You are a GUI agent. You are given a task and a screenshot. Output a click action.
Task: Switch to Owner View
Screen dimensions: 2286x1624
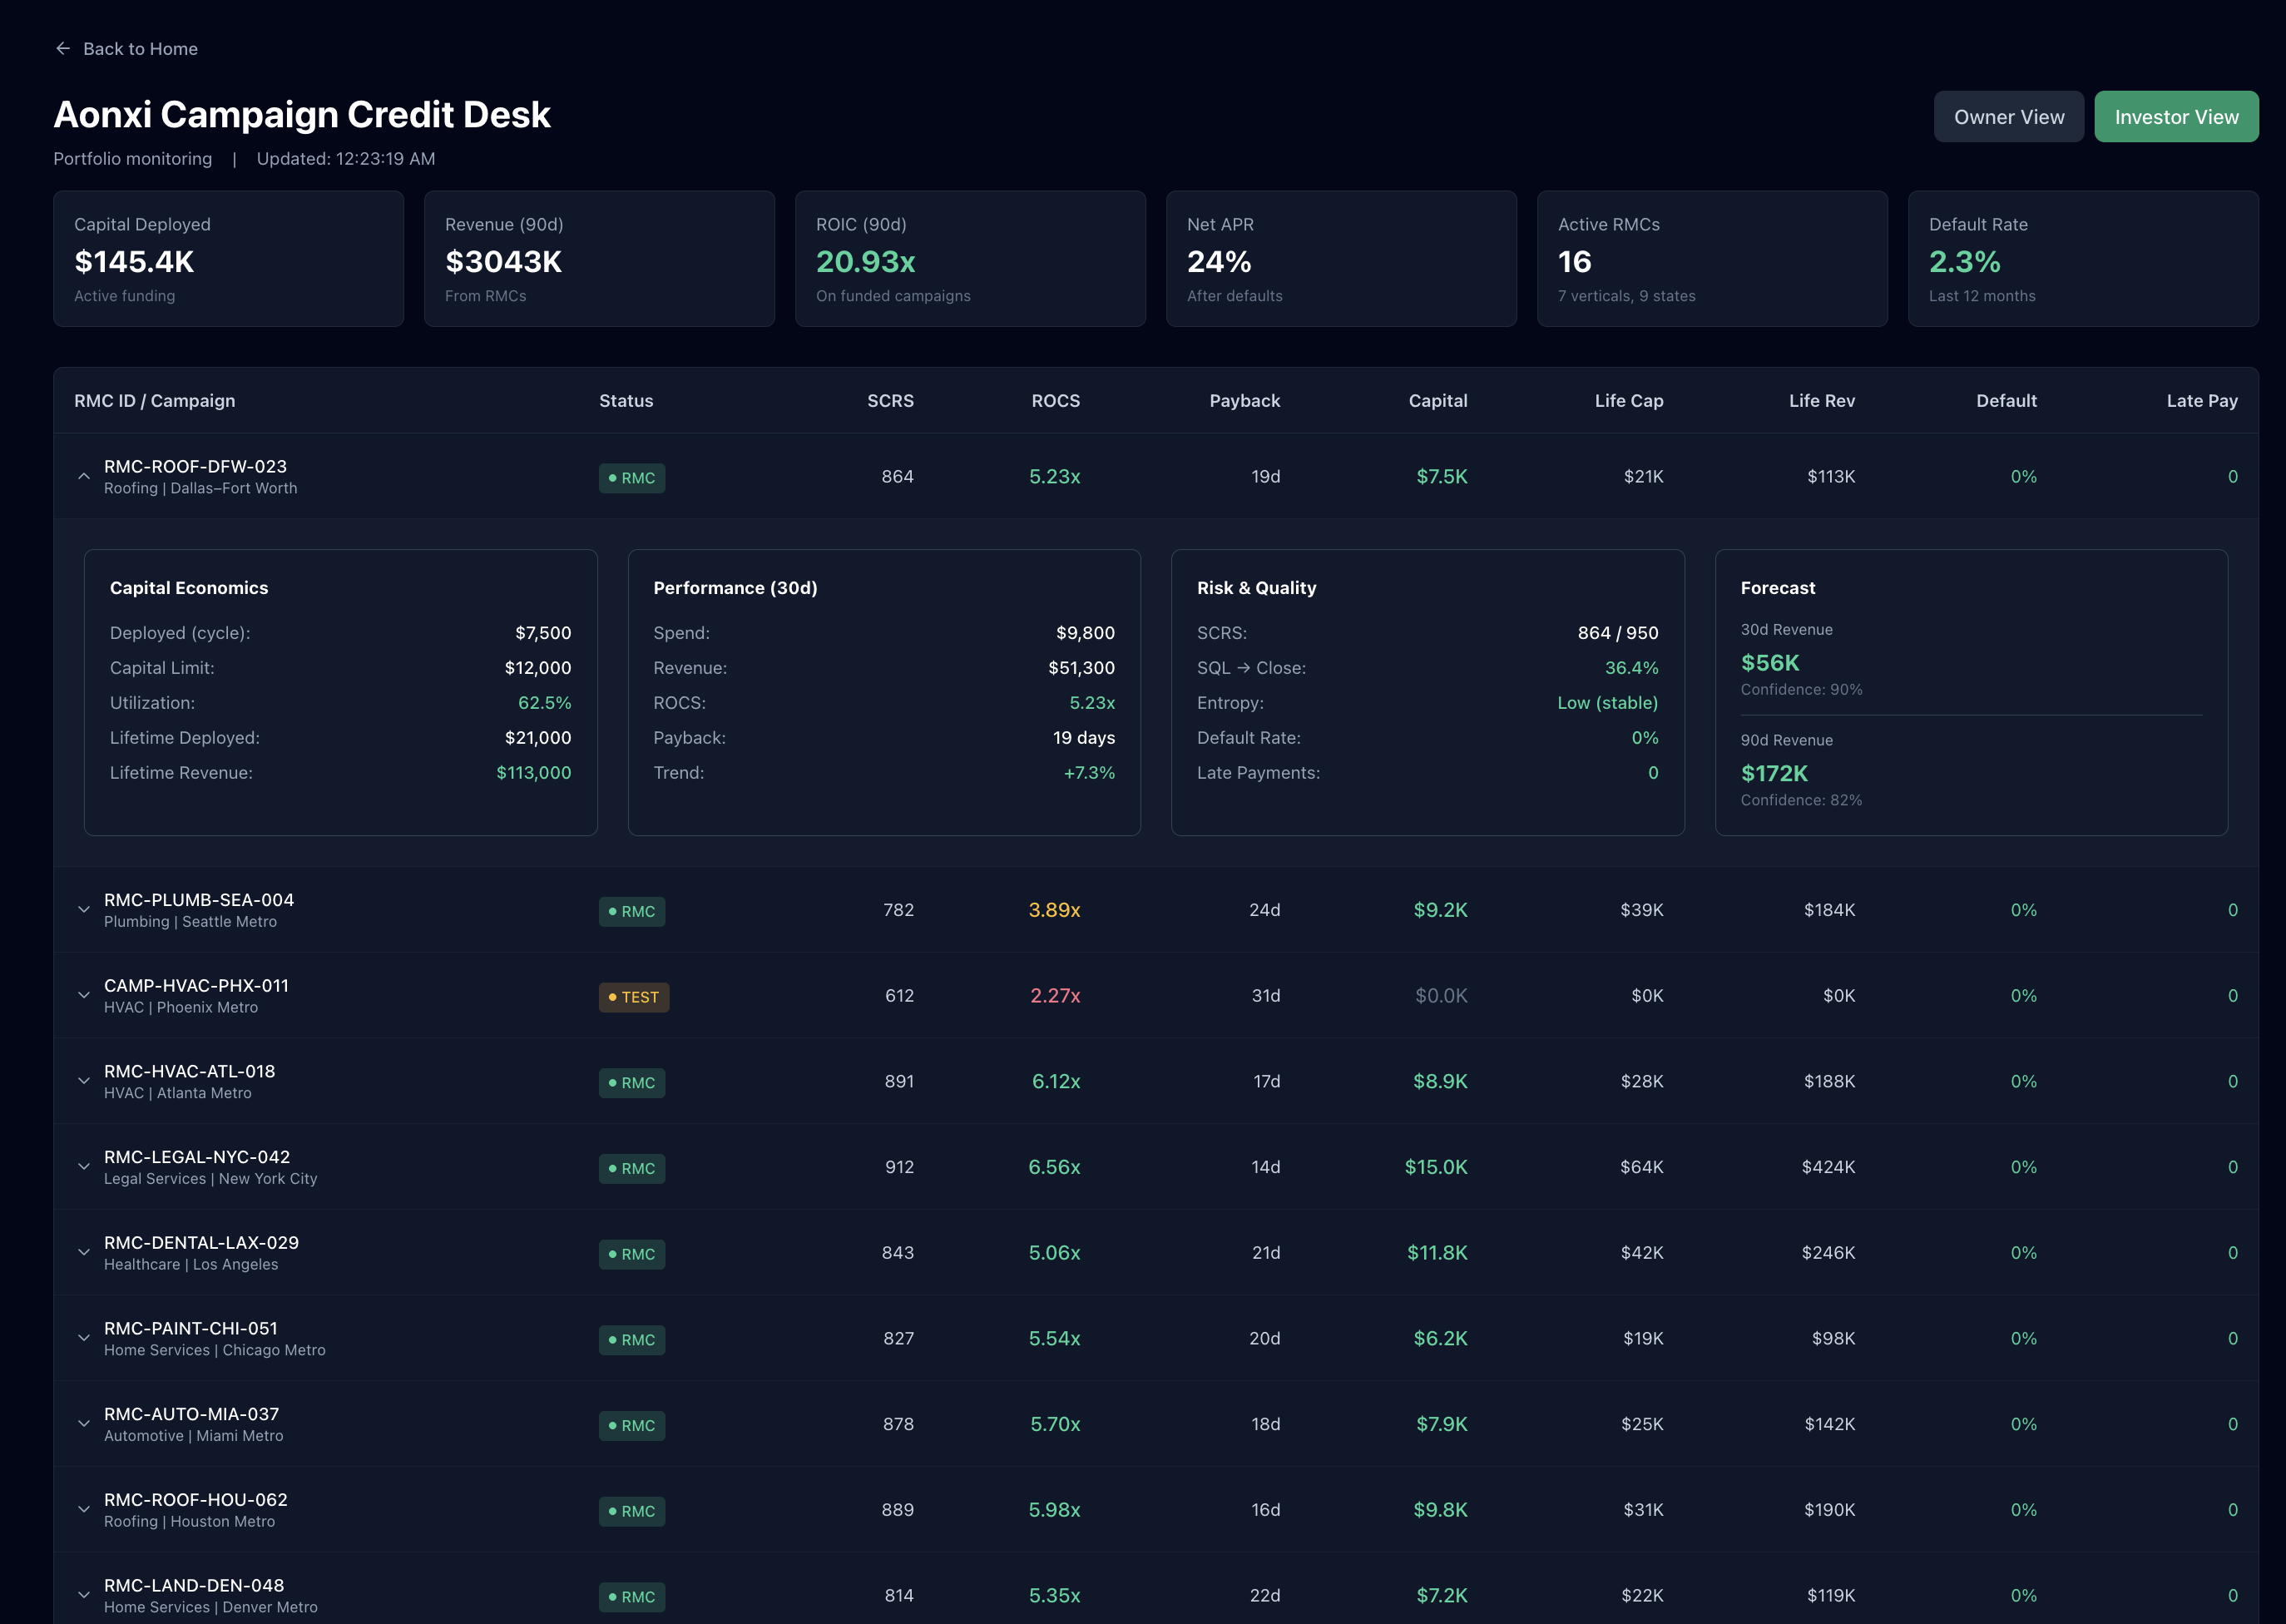[x=2008, y=117]
